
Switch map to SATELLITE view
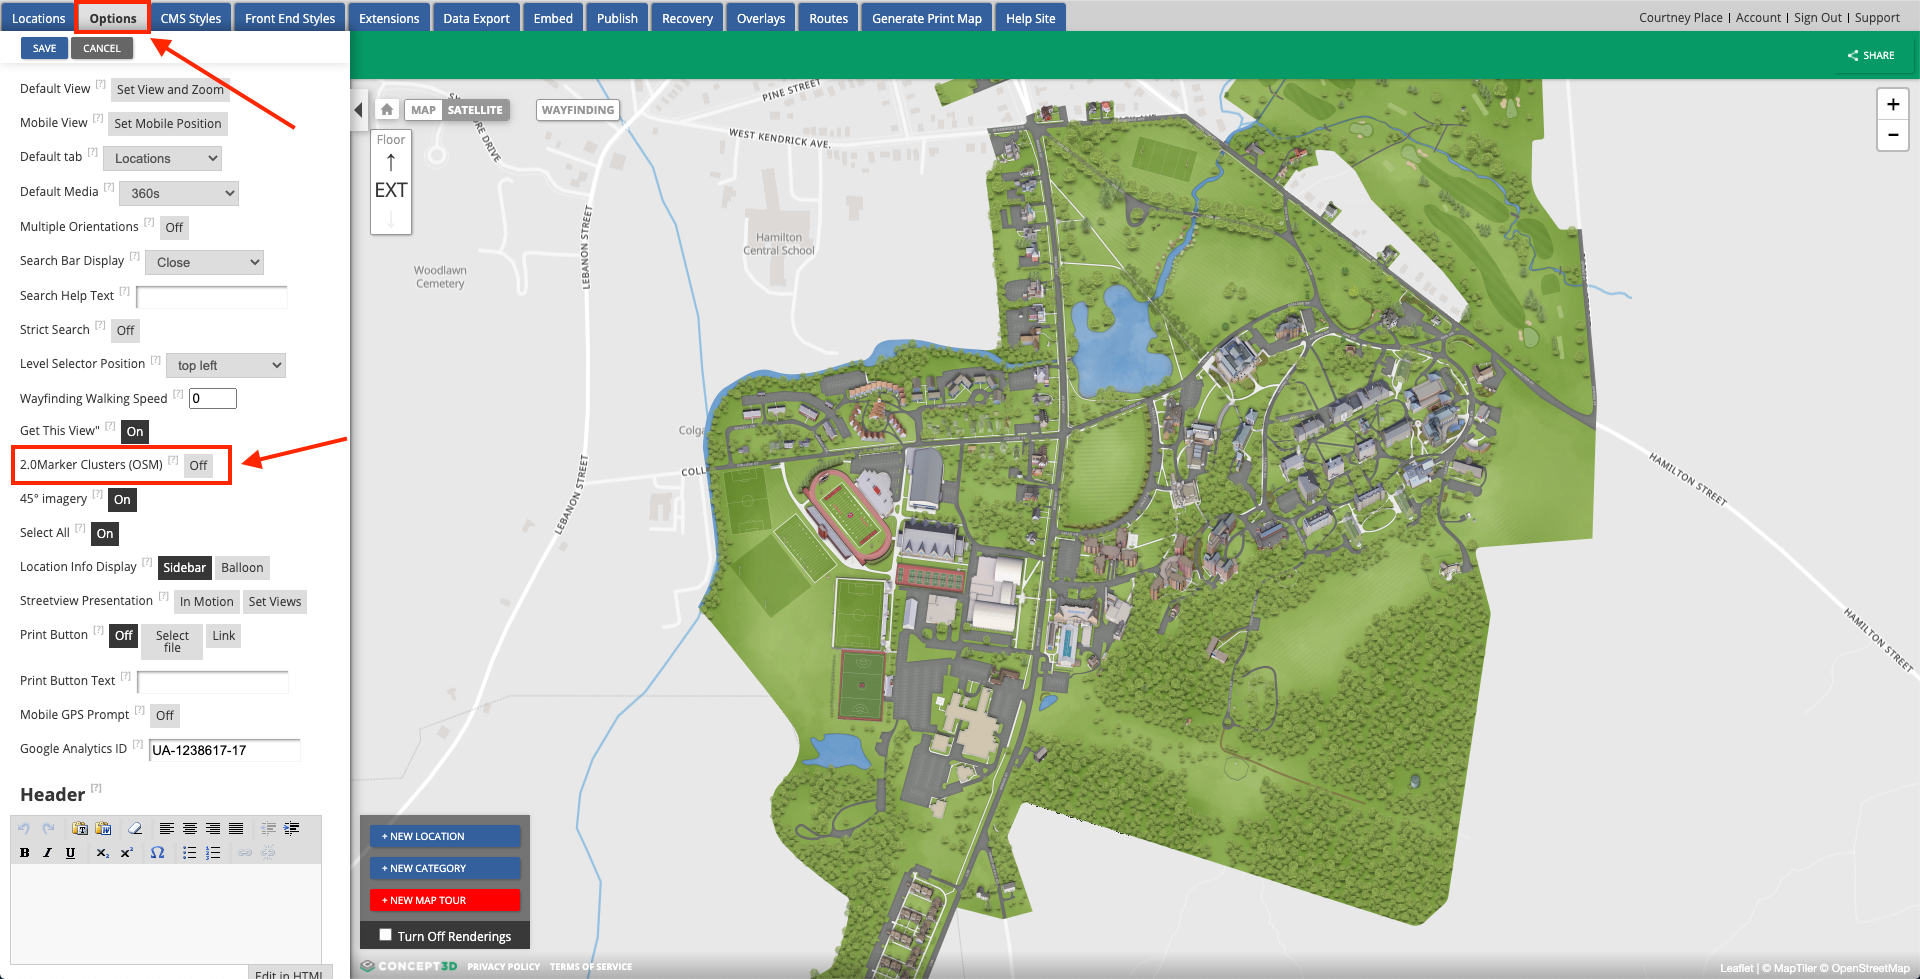coord(475,110)
